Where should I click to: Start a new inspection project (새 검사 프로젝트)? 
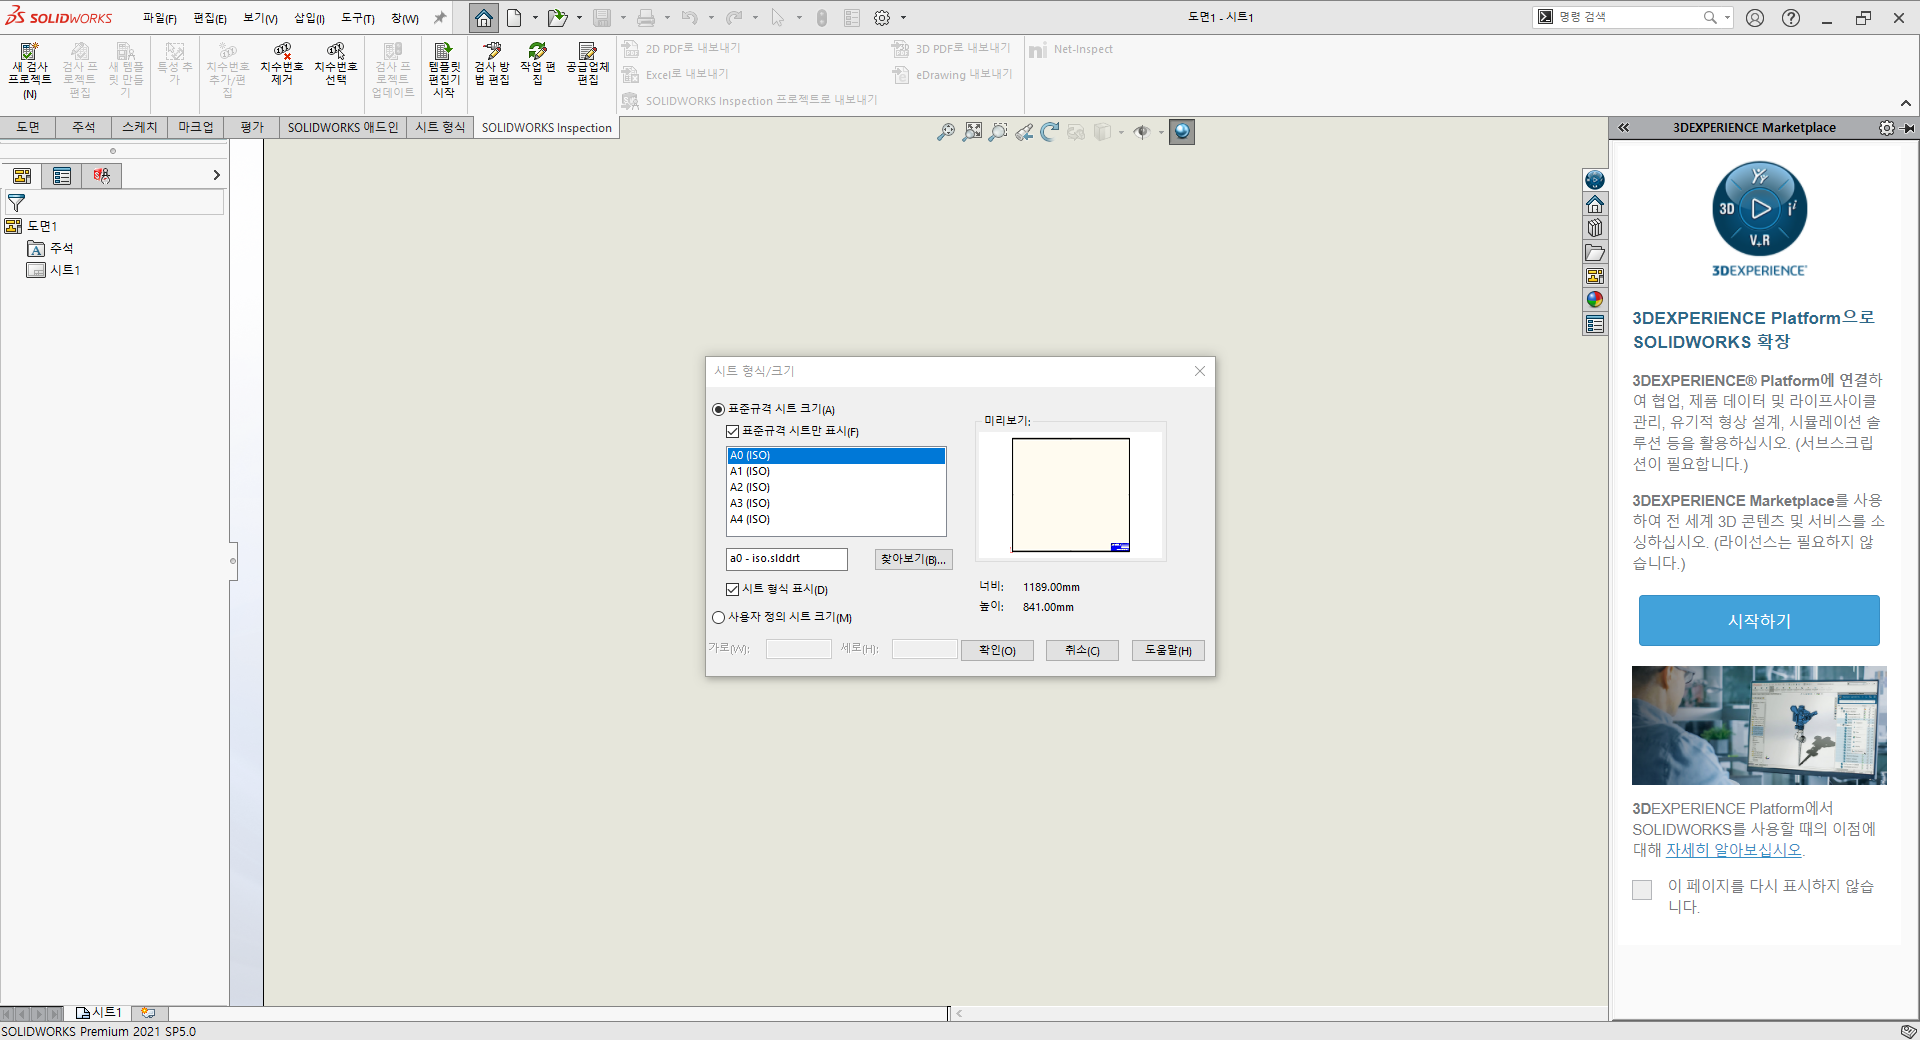point(30,70)
